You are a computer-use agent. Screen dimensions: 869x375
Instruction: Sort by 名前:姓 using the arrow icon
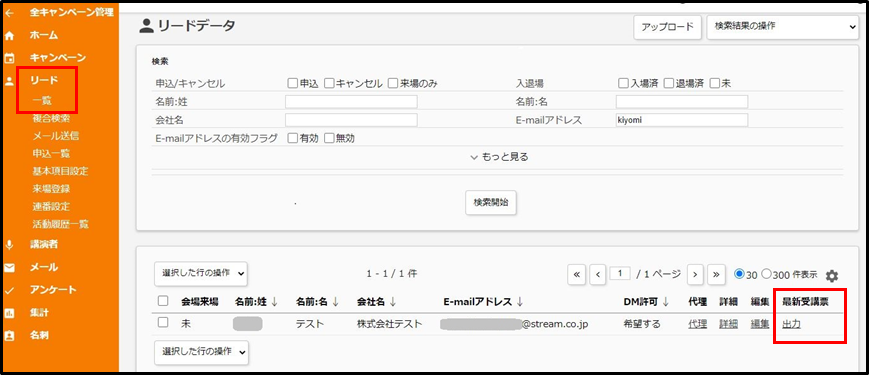coord(274,302)
